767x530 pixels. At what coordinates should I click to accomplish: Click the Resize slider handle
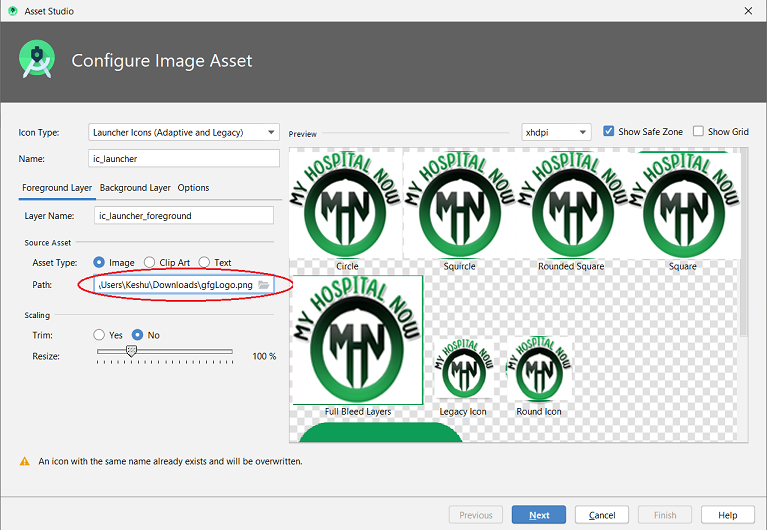[131, 351]
